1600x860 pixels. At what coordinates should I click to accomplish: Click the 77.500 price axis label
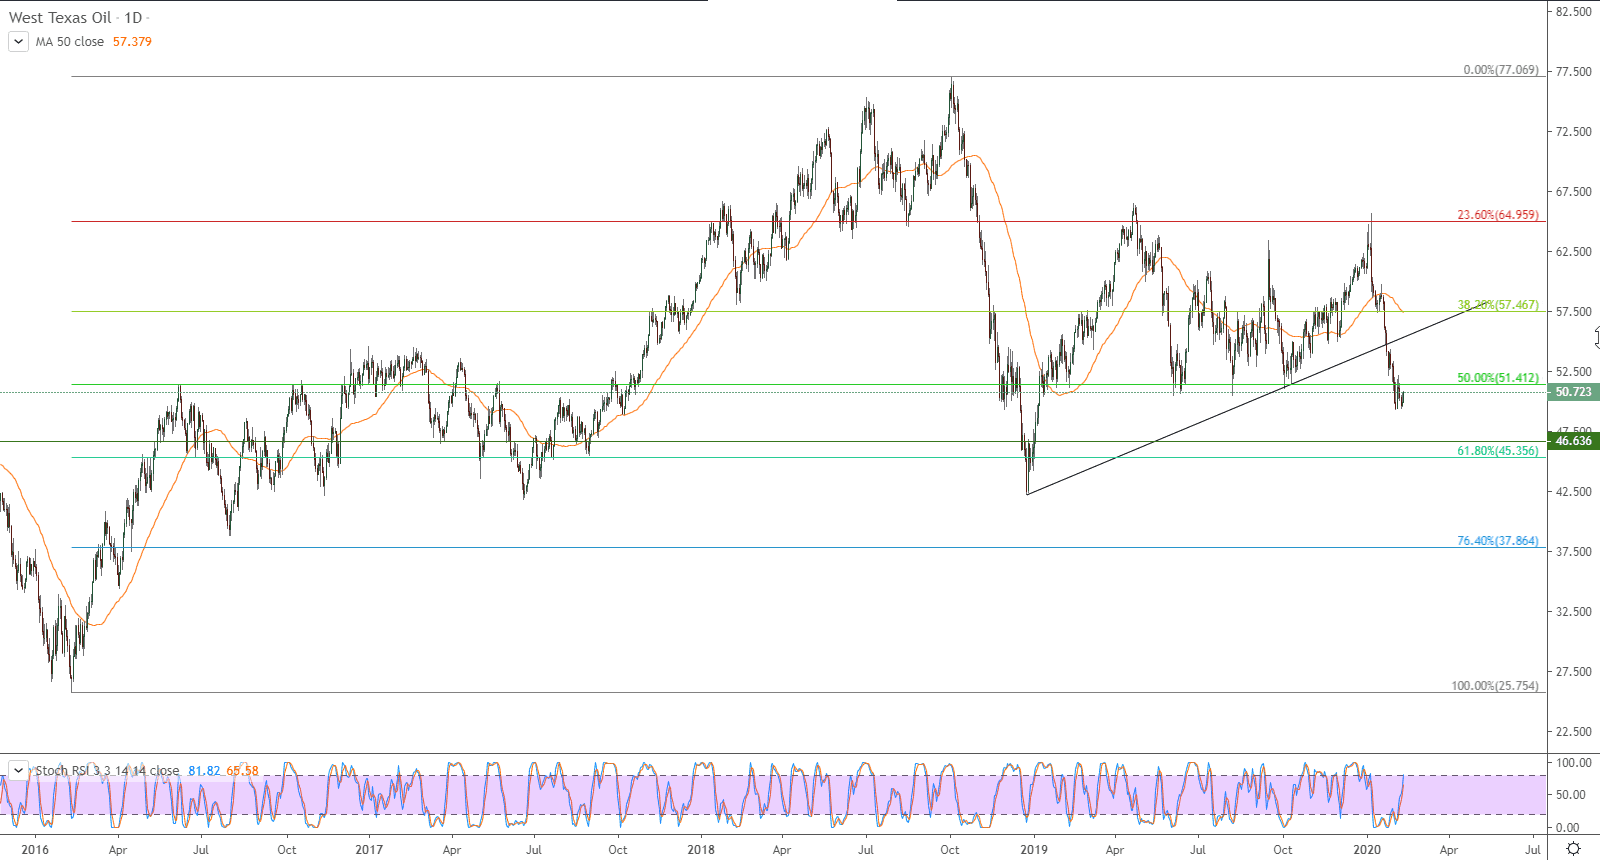1573,72
